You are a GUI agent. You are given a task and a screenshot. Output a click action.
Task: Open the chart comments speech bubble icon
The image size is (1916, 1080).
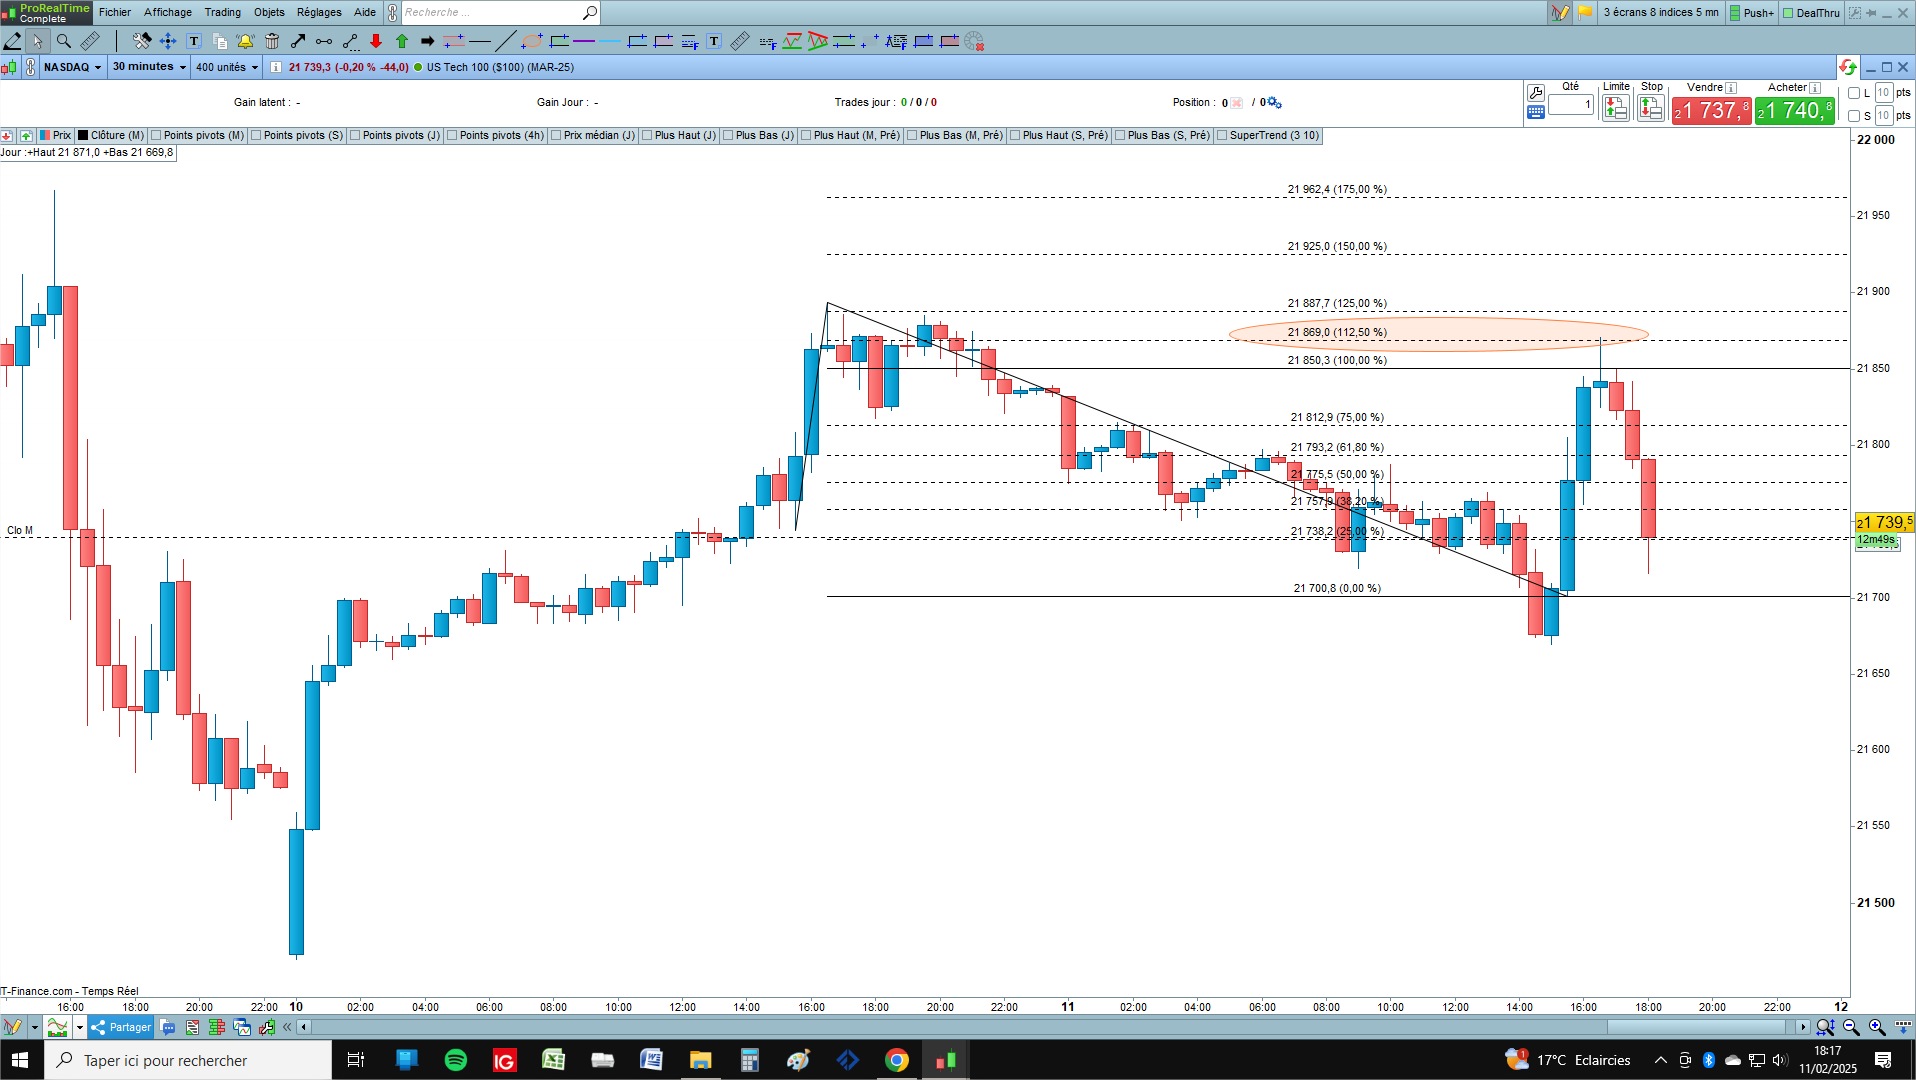click(x=168, y=1027)
